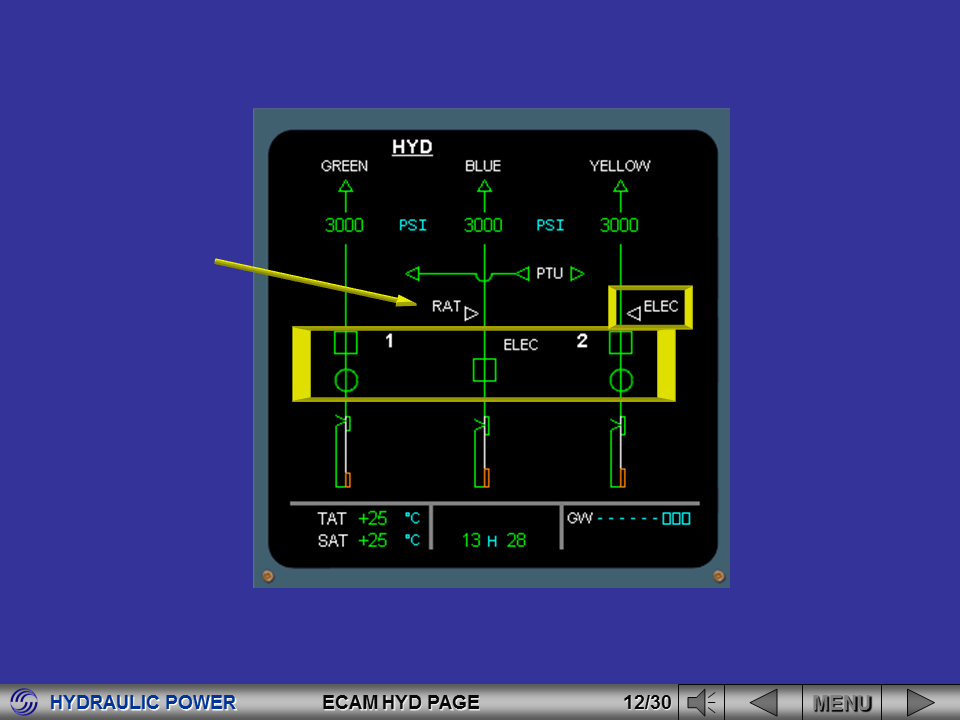Click the HYDRAULIC POWER link

(x=145, y=702)
